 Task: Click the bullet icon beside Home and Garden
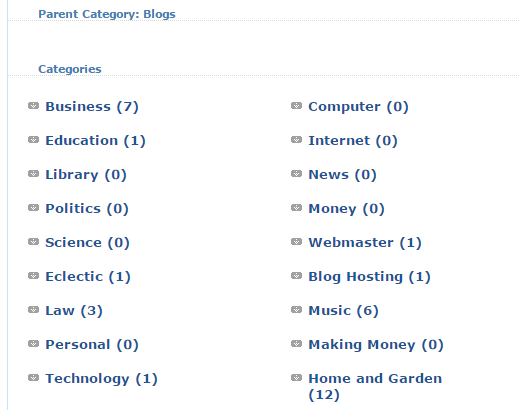tap(296, 378)
